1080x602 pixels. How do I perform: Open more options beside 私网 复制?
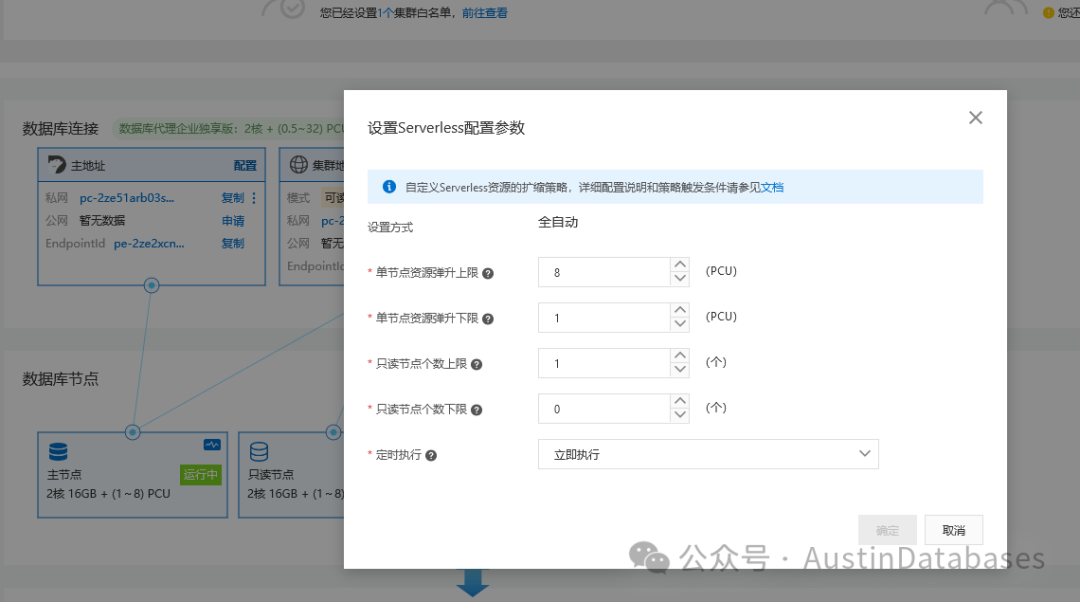coord(254,198)
